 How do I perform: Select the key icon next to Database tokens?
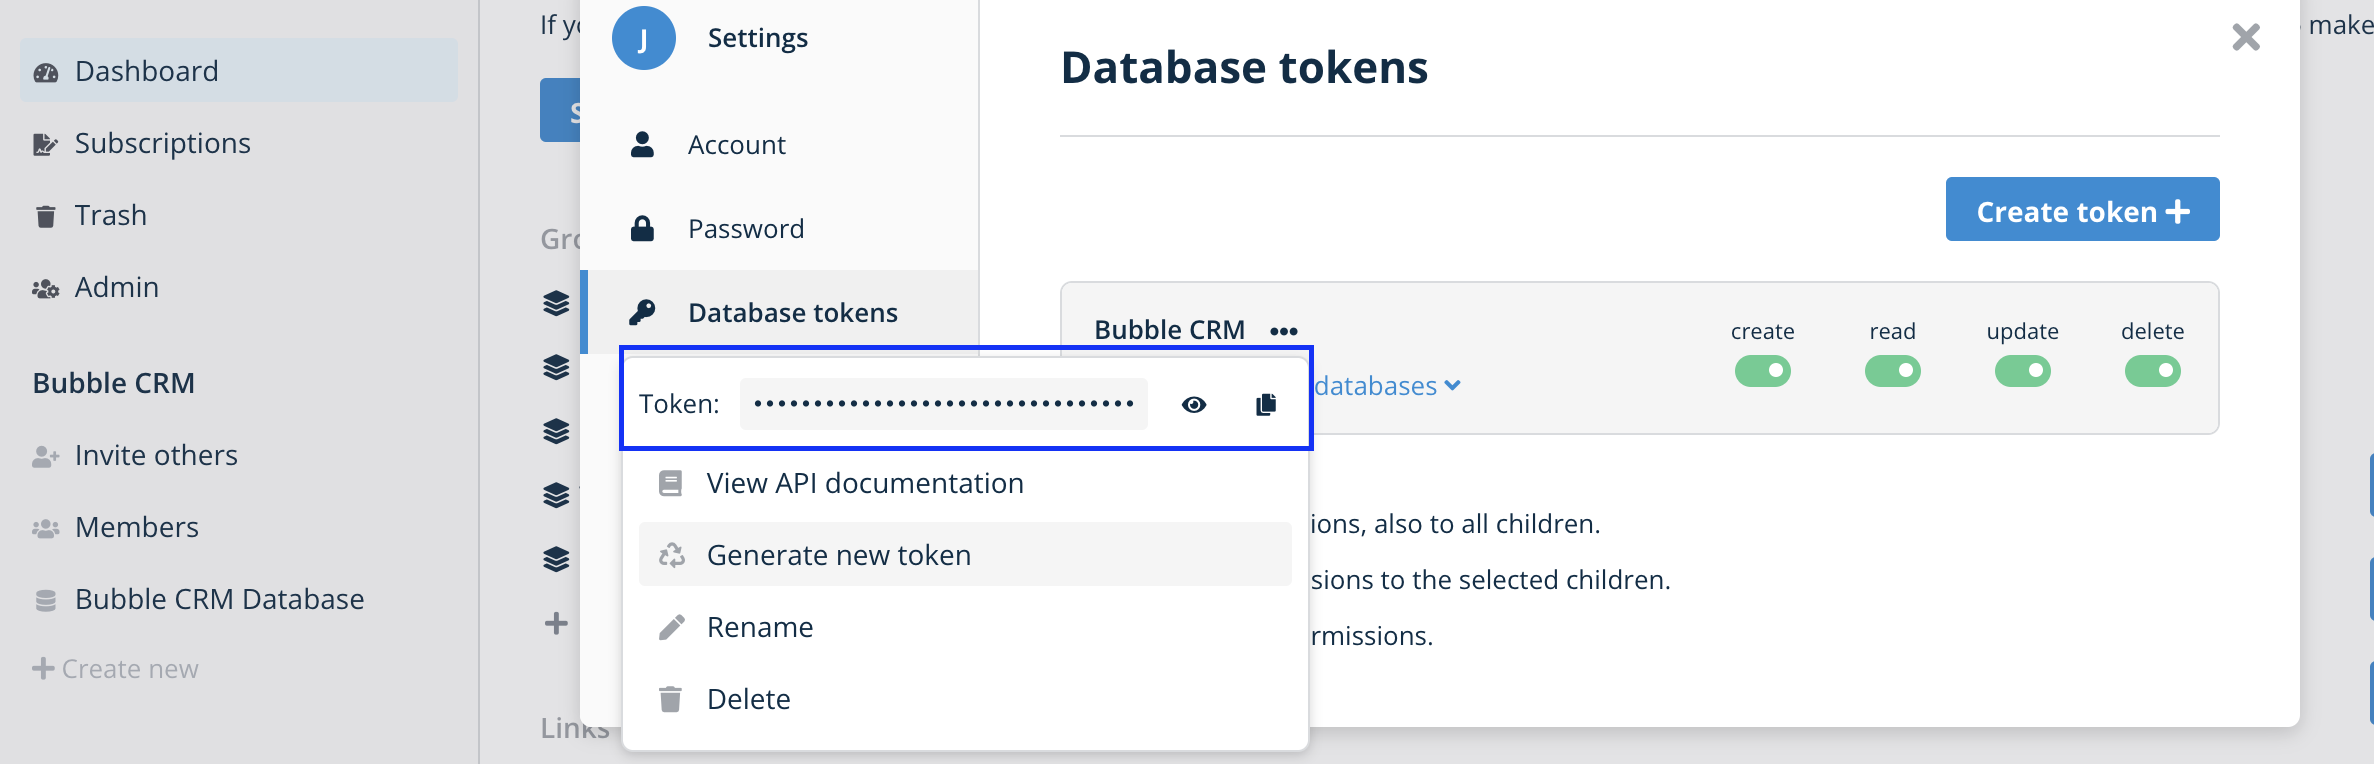click(644, 312)
